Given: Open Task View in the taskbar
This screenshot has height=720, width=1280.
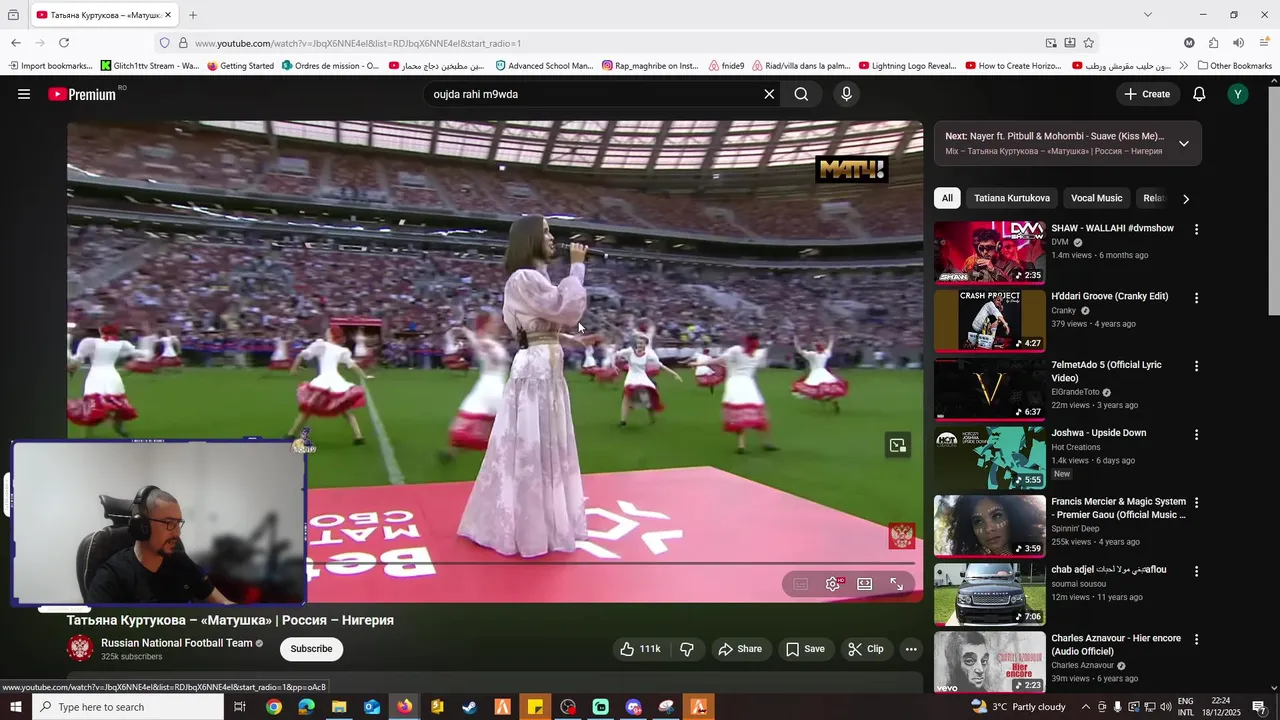Looking at the screenshot, I should point(240,707).
